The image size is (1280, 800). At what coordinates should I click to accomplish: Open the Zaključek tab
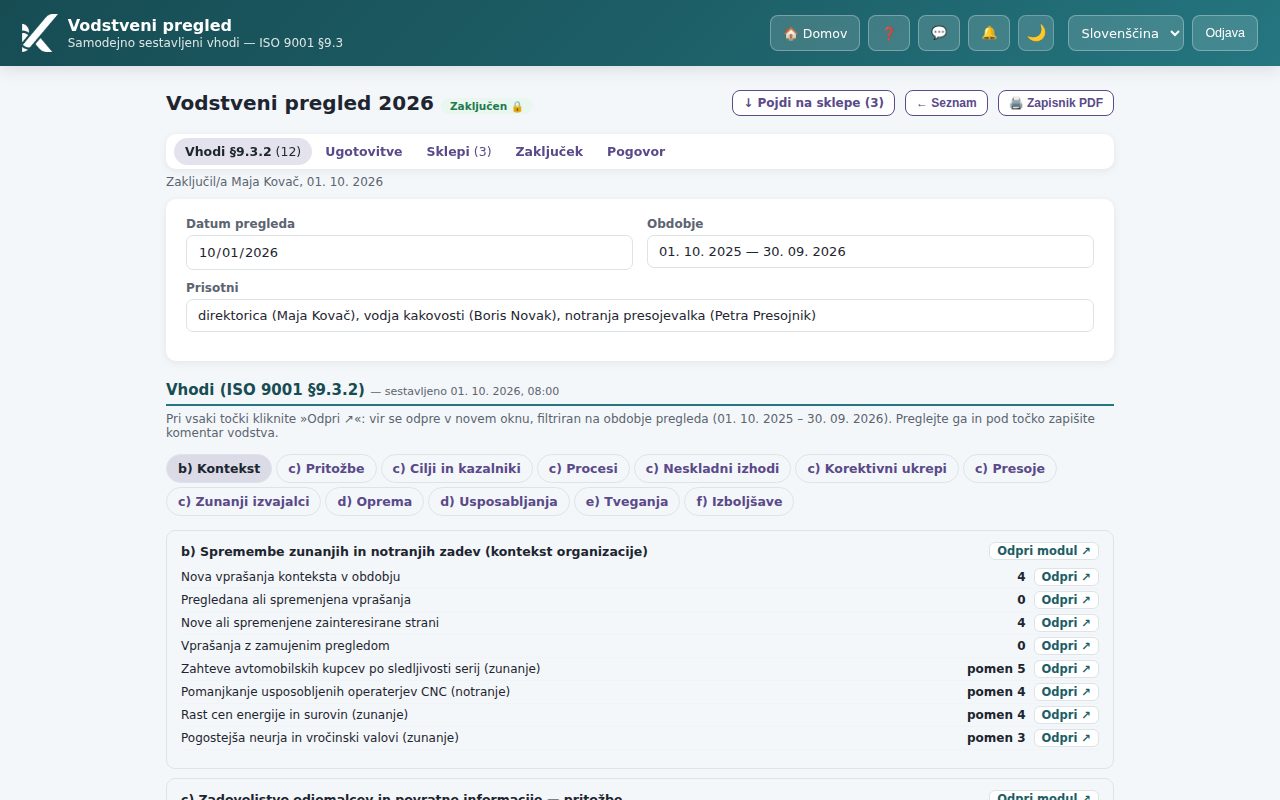[549, 152]
